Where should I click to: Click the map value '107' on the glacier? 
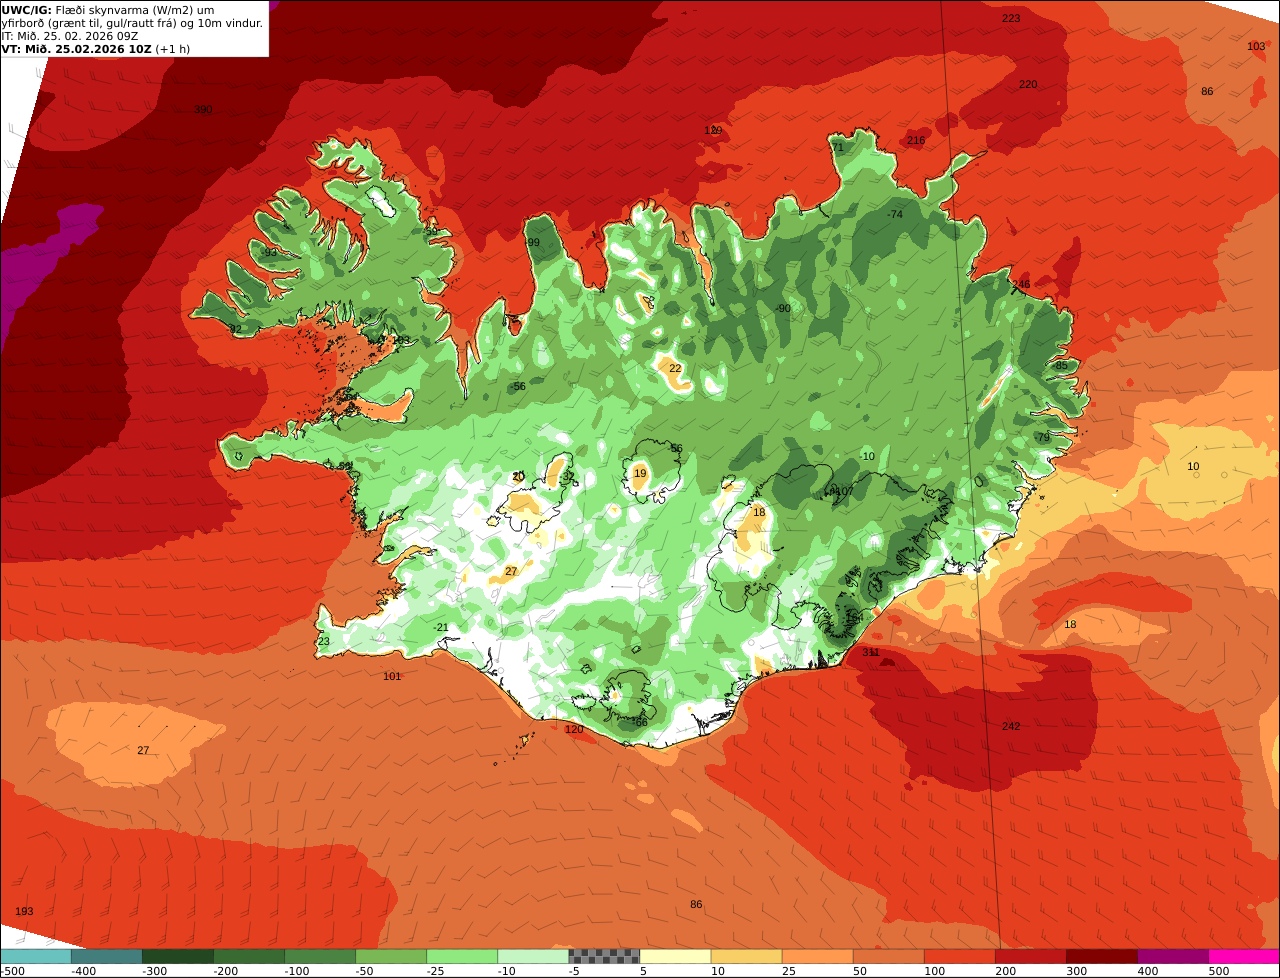[844, 491]
